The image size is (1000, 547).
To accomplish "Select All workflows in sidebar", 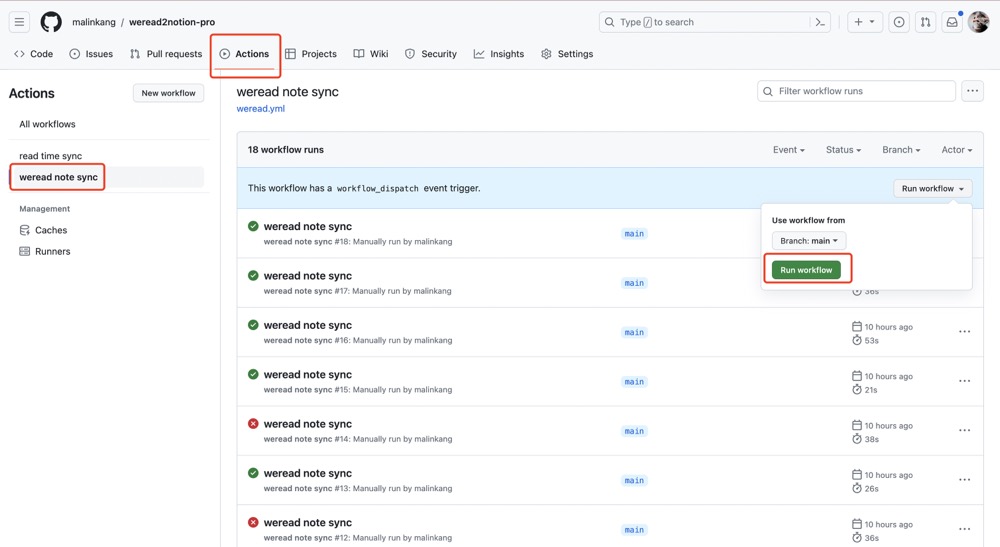I will pos(47,124).
